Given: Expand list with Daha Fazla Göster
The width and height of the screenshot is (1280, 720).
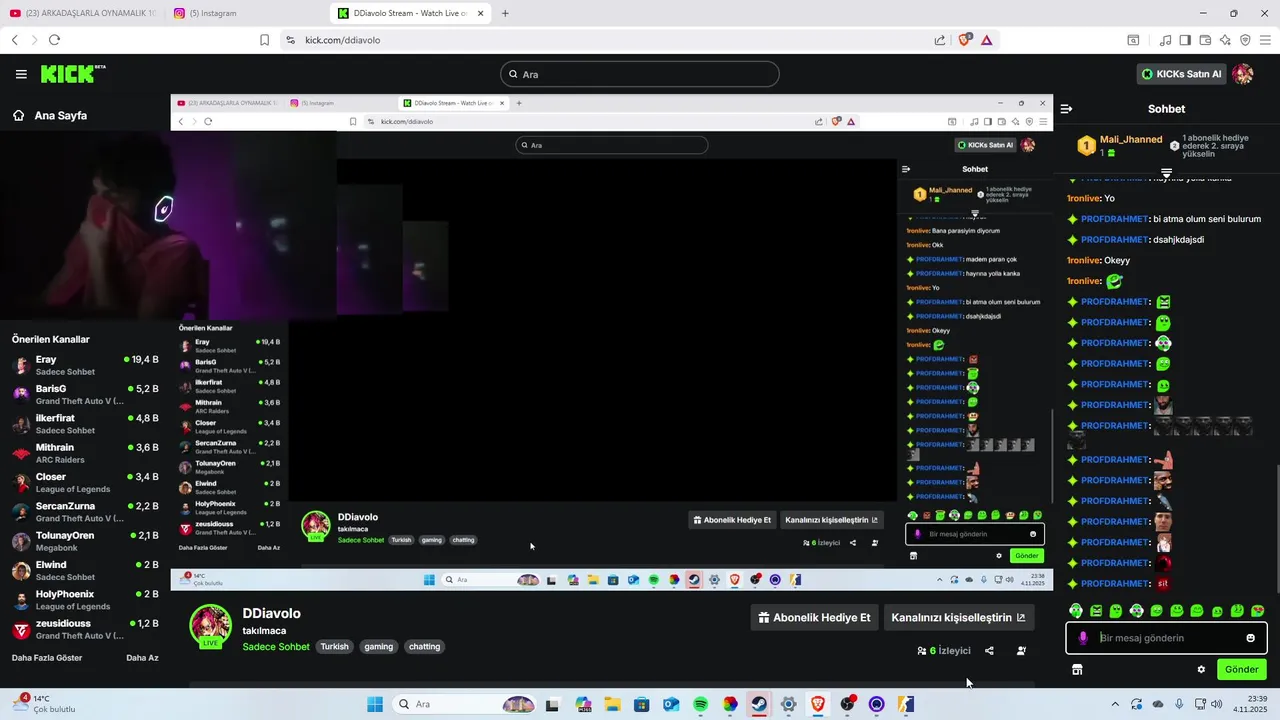Looking at the screenshot, I should pyautogui.click(x=47, y=658).
